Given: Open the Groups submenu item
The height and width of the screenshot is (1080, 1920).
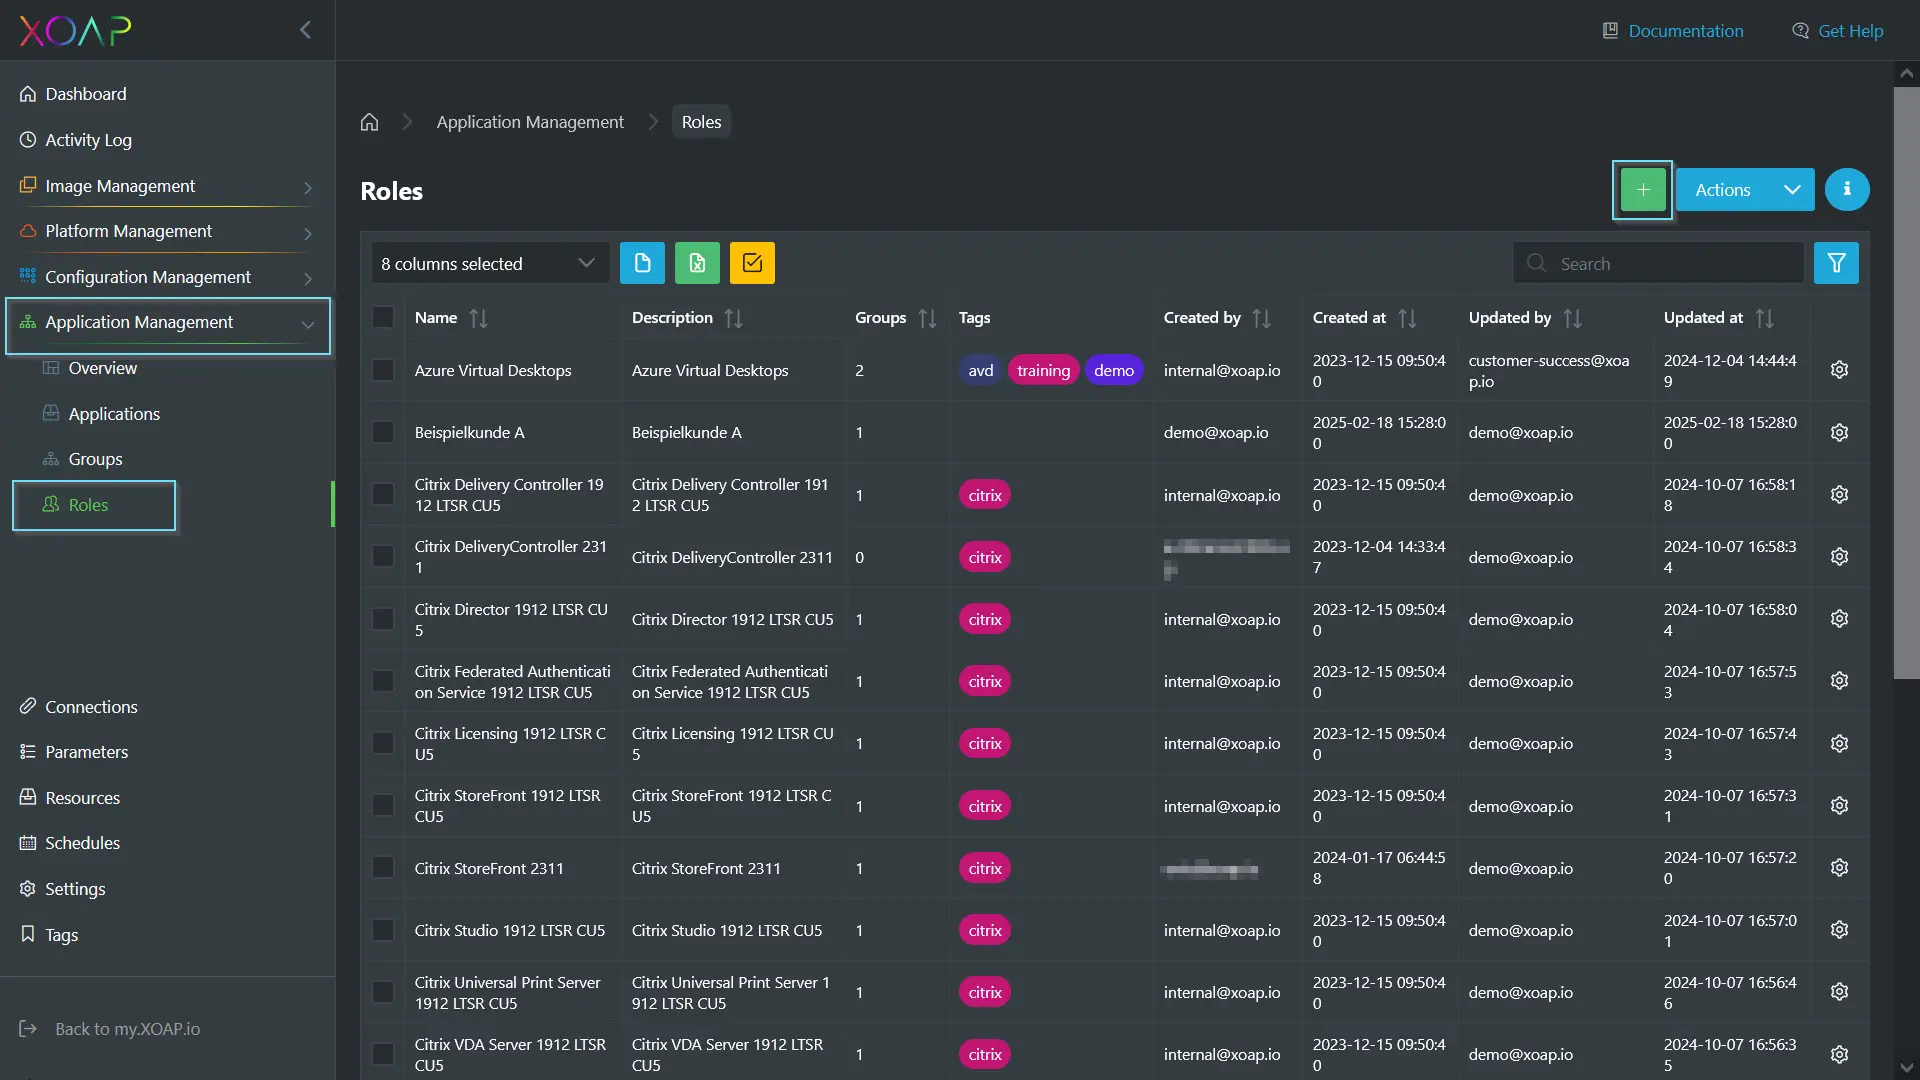Looking at the screenshot, I should pyautogui.click(x=95, y=459).
